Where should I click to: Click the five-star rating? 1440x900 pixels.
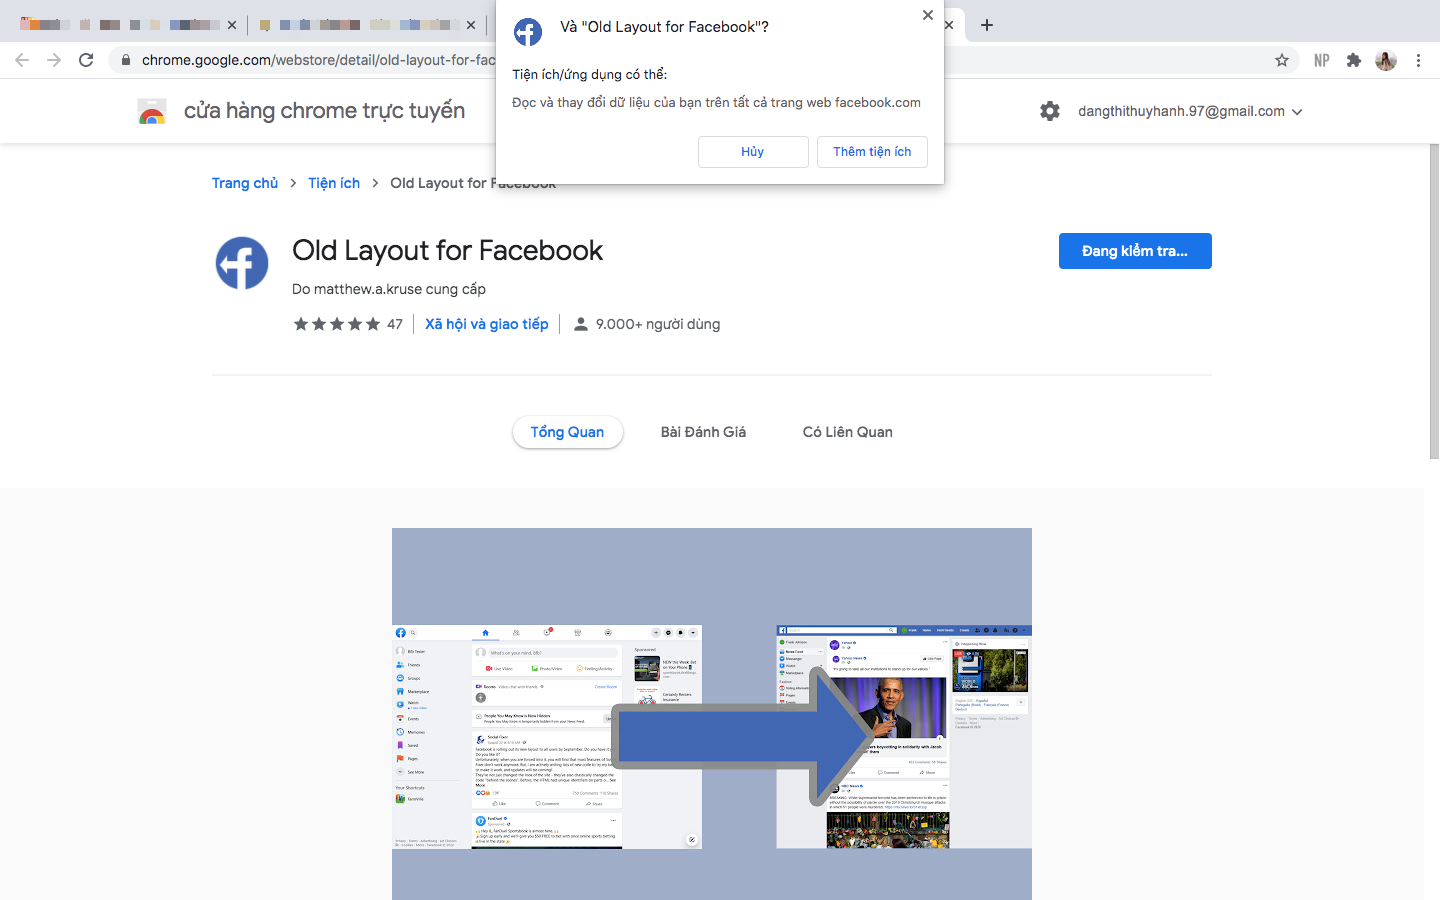point(337,324)
